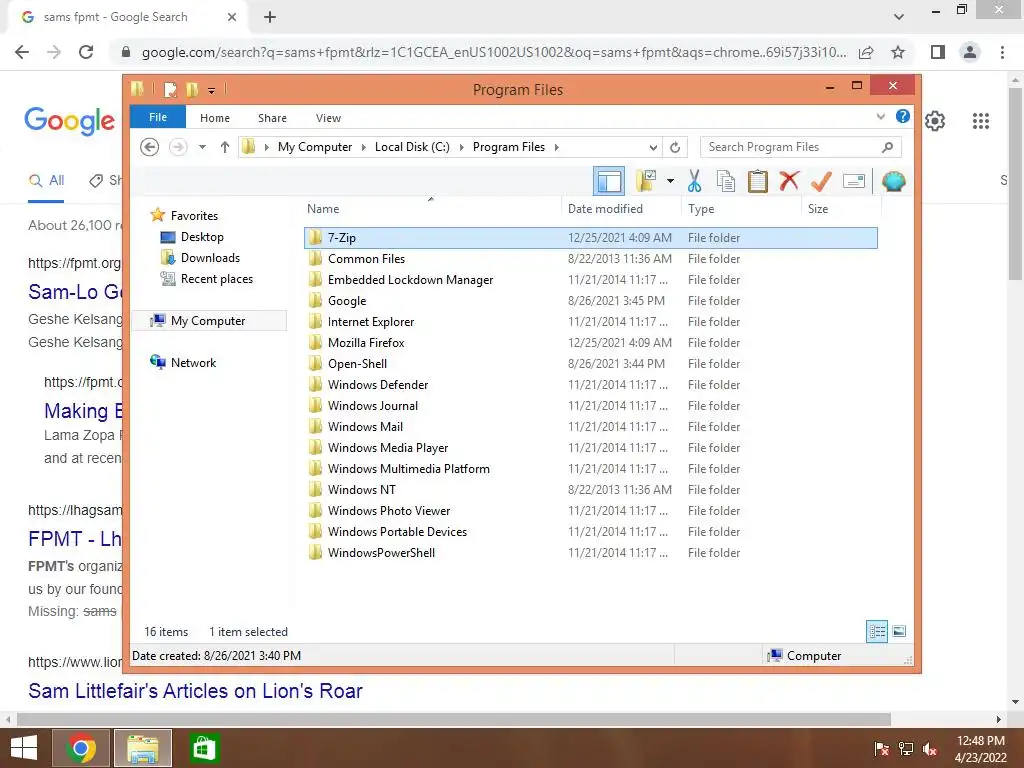Select Downloads in the navigation pane
Viewport: 1024px width, 768px height.
tap(210, 257)
